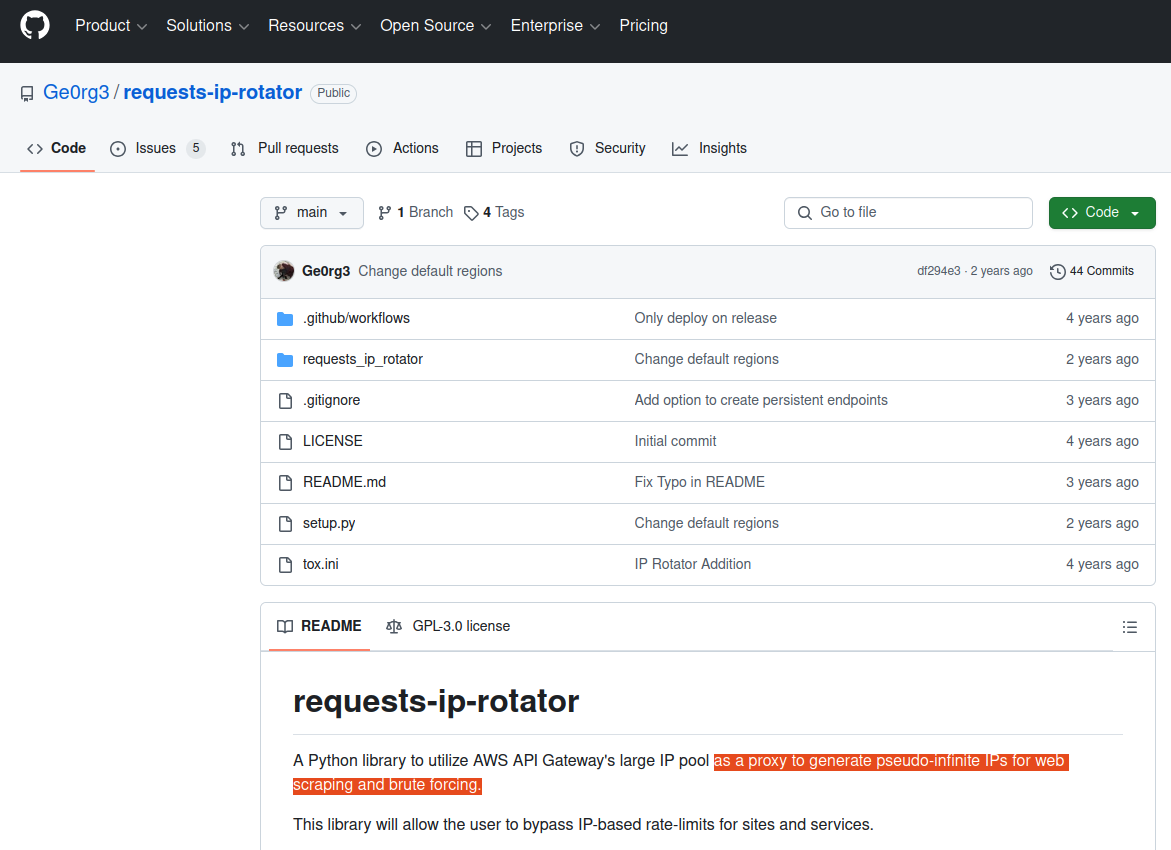Image resolution: width=1171 pixels, height=850 pixels.
Task: Open commit hash df294e3
Action: [x=938, y=271]
